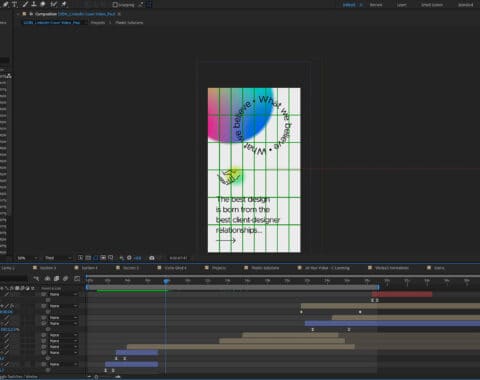Screen dimensions: 480x380
Task: Select the bottom purple layer bar
Action: pyautogui.click(x=132, y=364)
